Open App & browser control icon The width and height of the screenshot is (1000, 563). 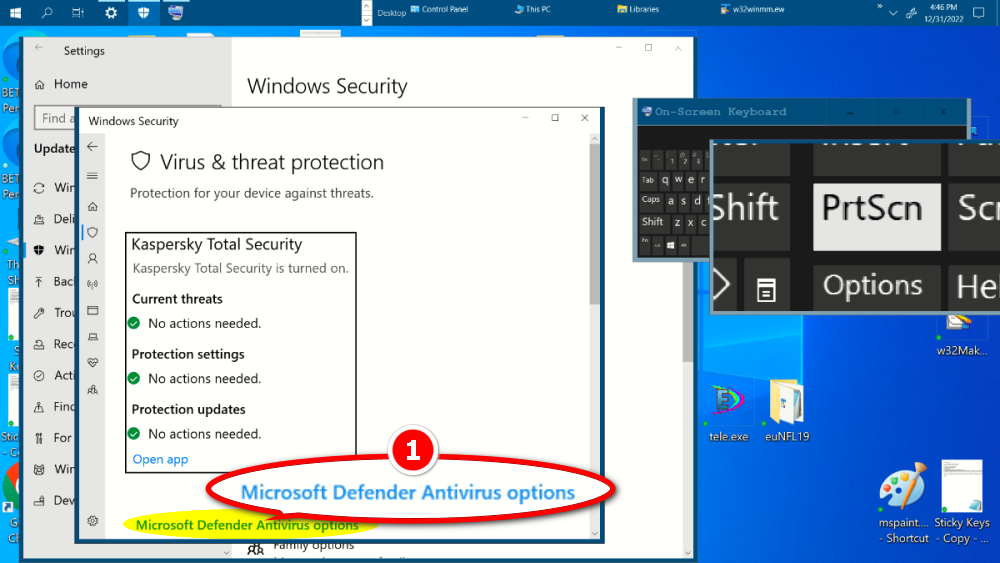pyautogui.click(x=92, y=311)
